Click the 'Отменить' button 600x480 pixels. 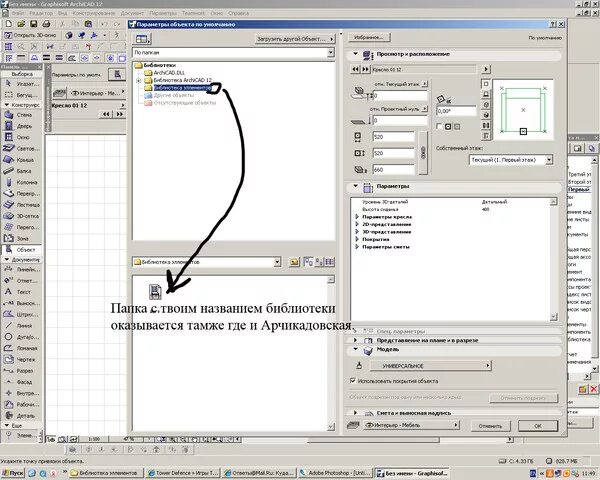coord(490,426)
